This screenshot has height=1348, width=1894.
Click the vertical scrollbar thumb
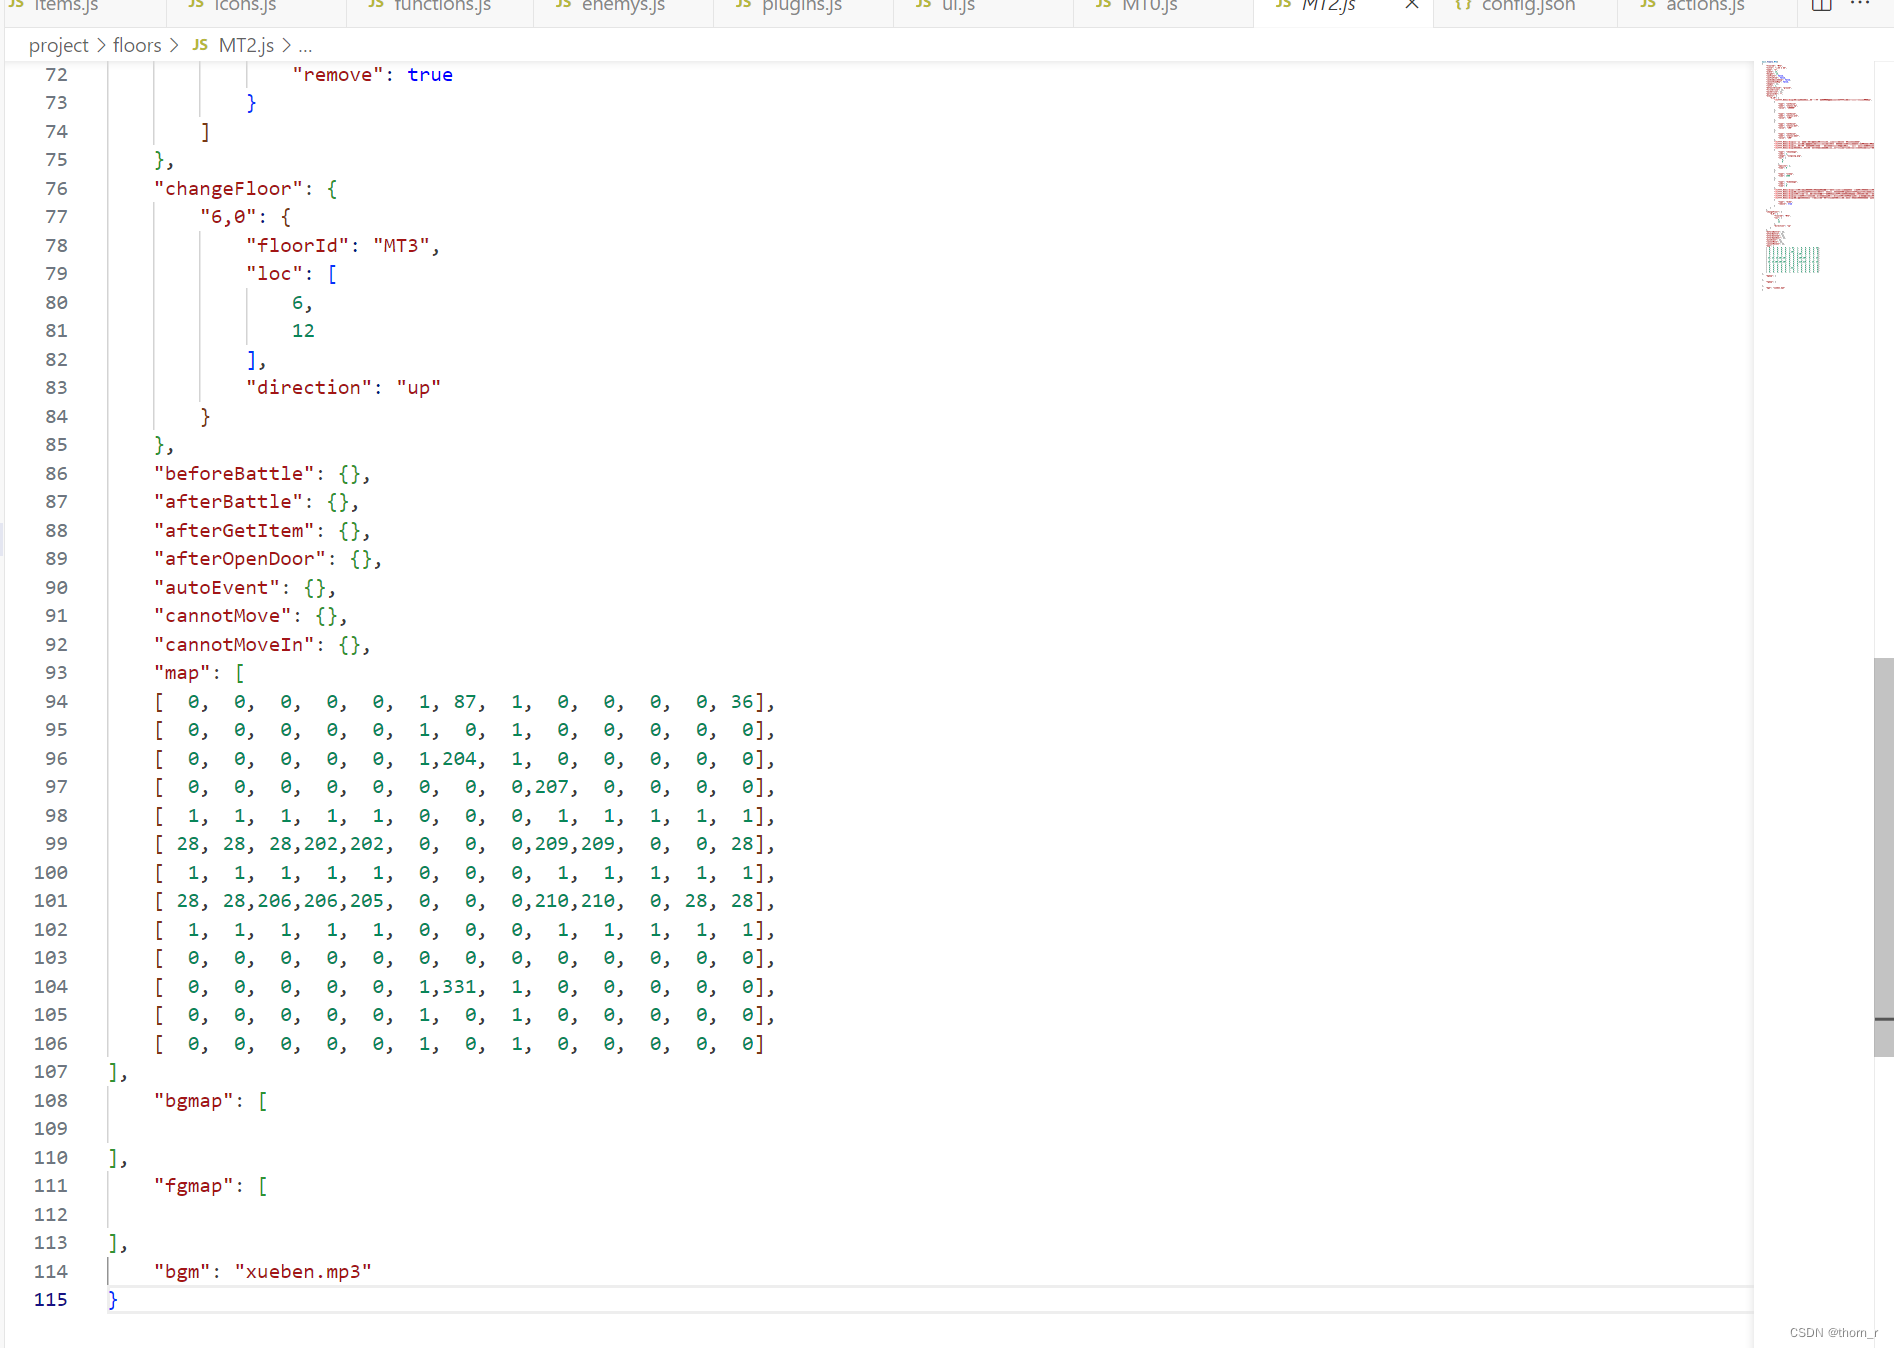pyautogui.click(x=1883, y=857)
